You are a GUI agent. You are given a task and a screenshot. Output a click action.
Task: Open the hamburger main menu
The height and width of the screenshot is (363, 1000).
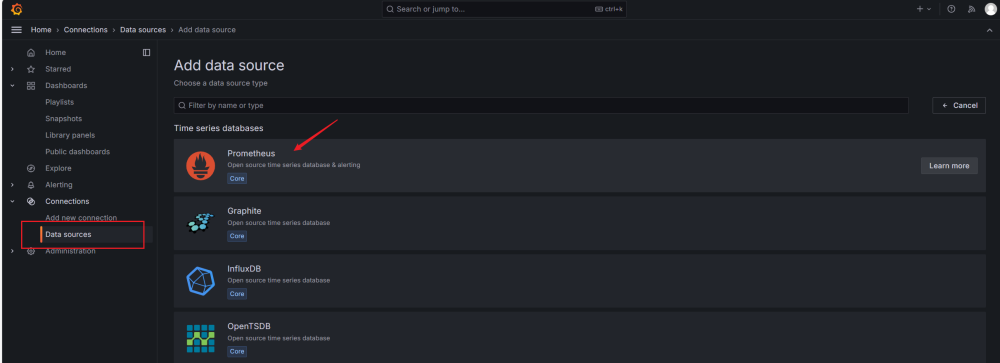click(17, 30)
